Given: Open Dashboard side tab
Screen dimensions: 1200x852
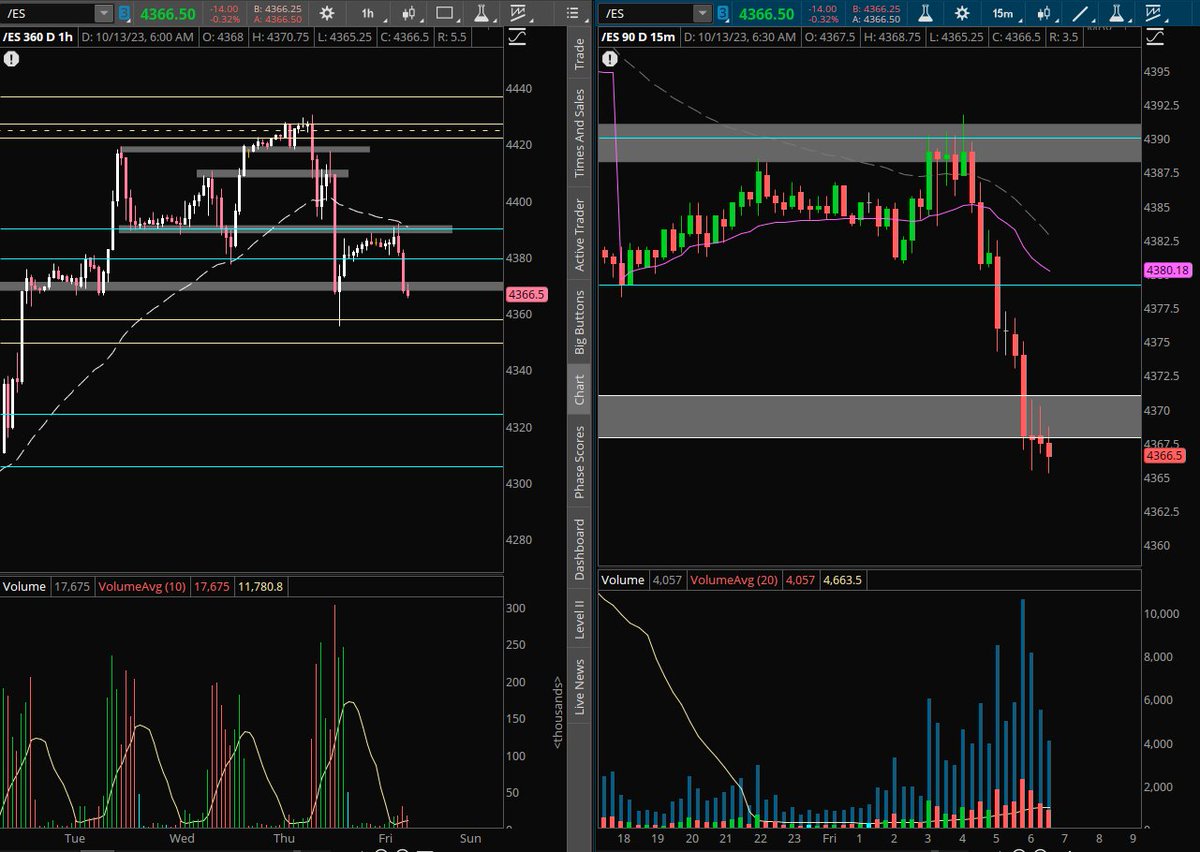Looking at the screenshot, I should coord(579,549).
